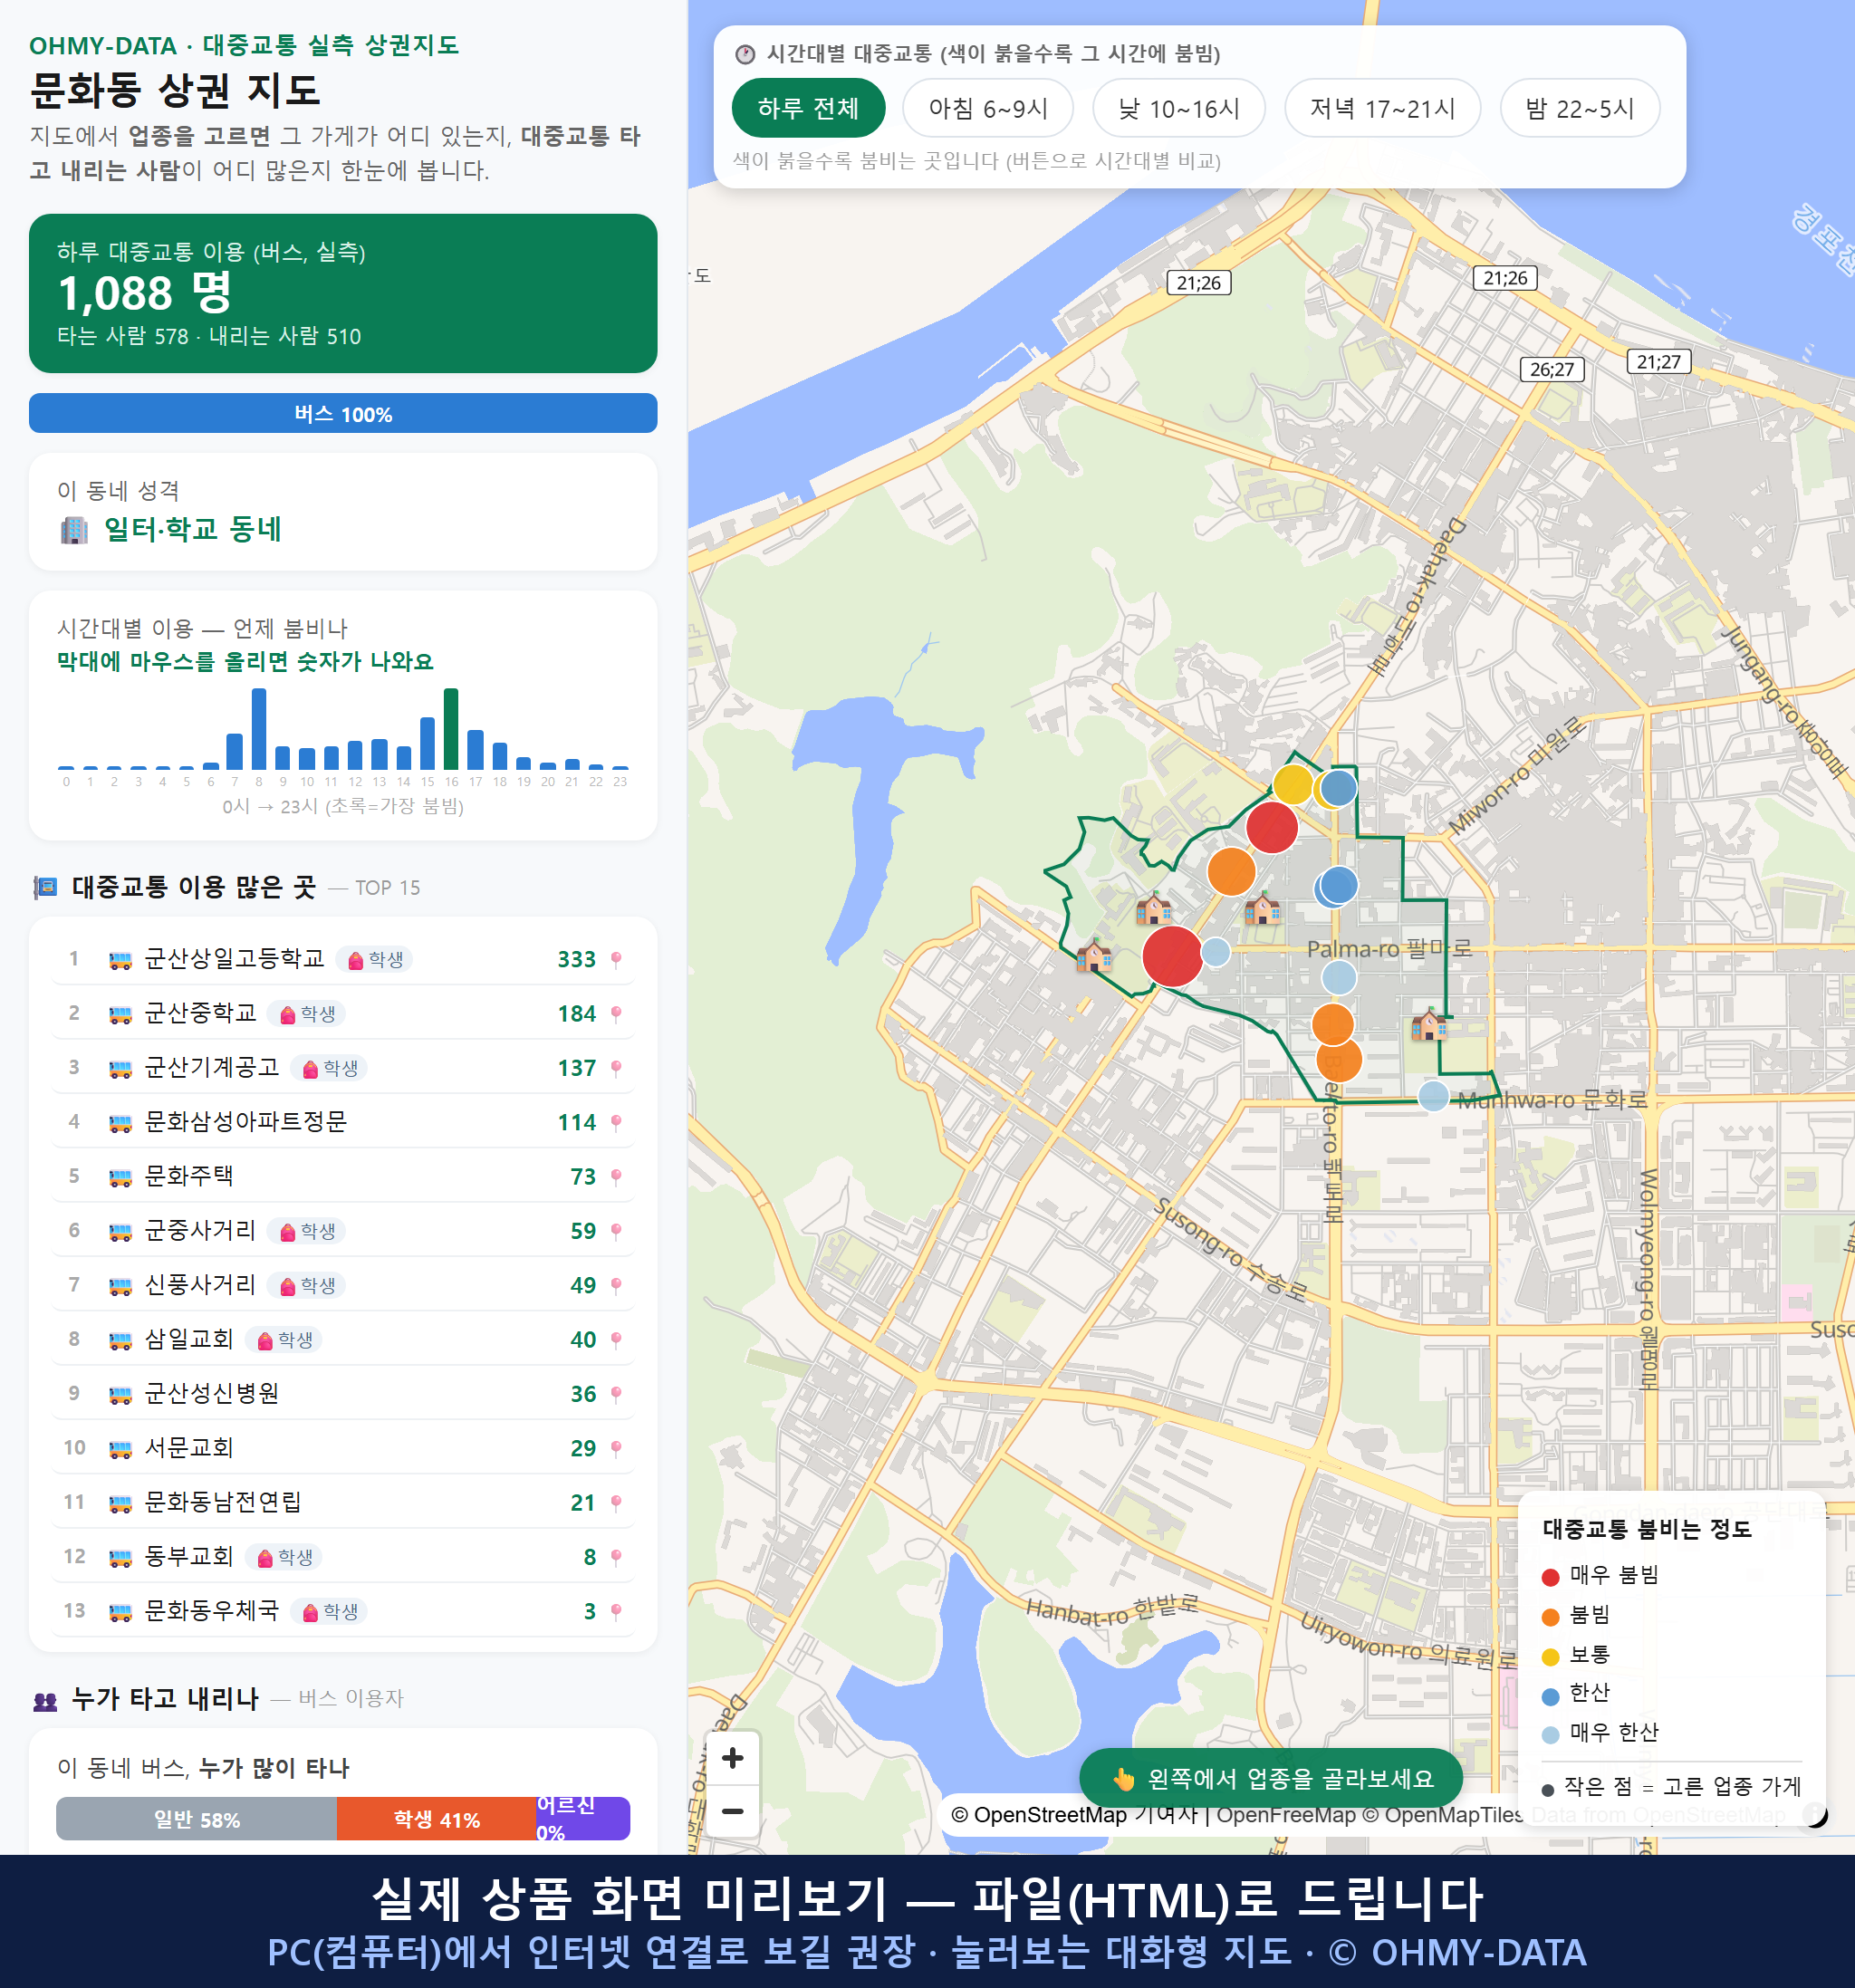Viewport: 1855px width, 1988px height.
Task: Open the OpenFreeMap attribution link
Action: (x=1285, y=1814)
